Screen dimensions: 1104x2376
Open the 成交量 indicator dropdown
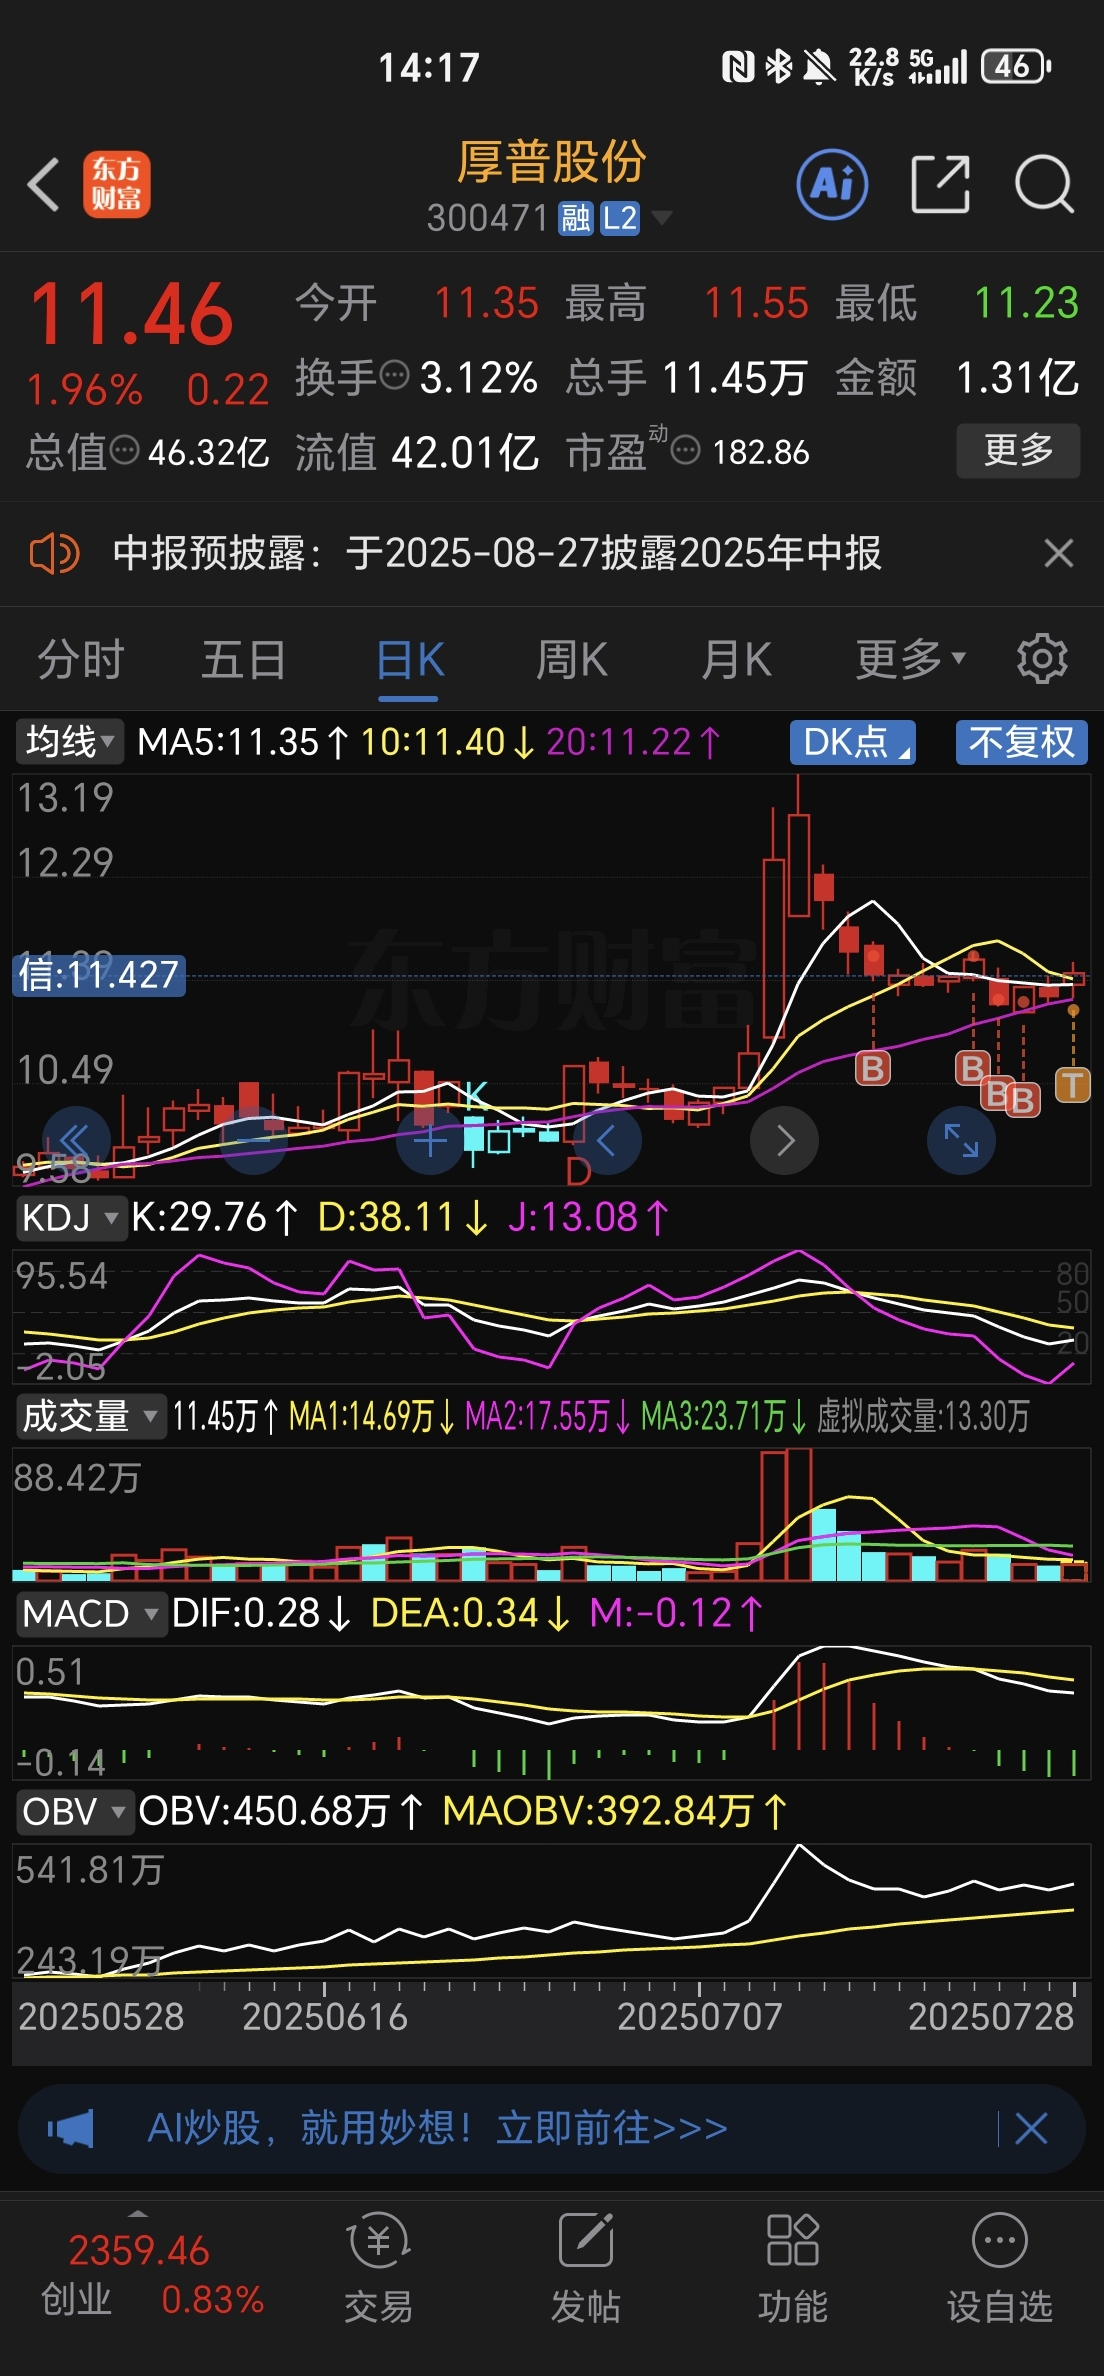90,1416
